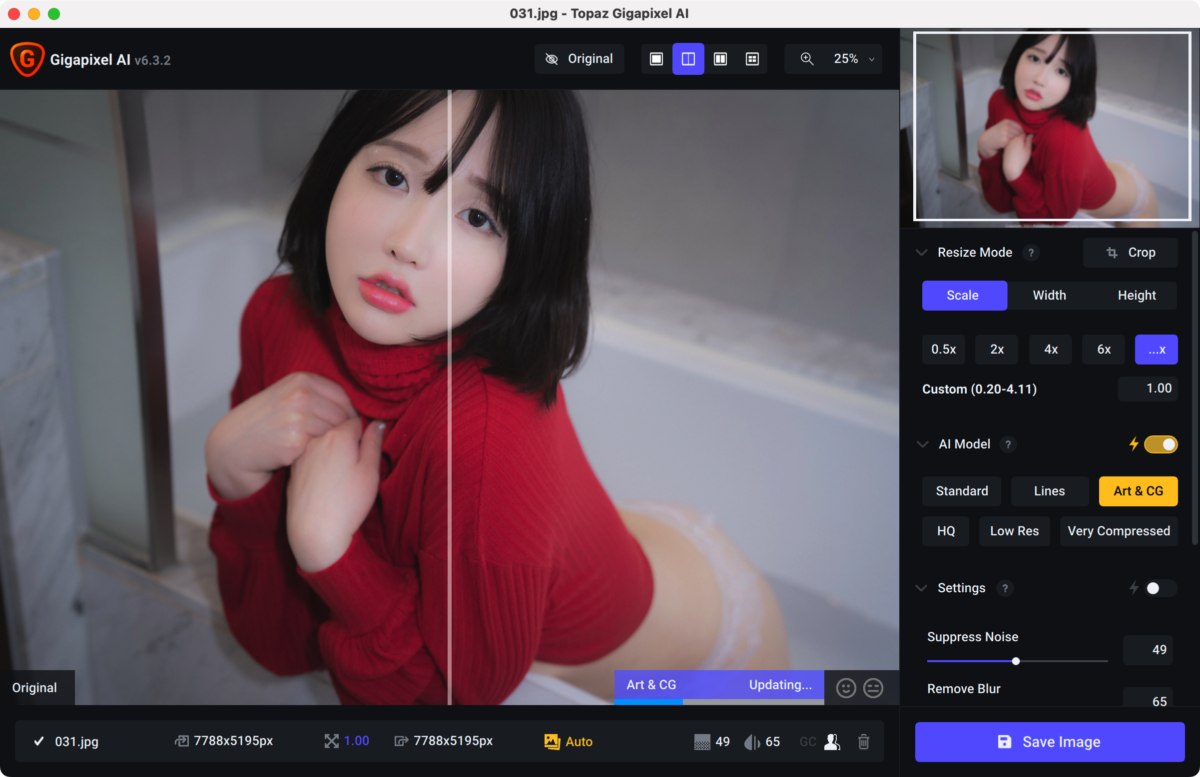1200x777 pixels.
Task: Toggle the Settings auto switch
Action: [1161, 588]
